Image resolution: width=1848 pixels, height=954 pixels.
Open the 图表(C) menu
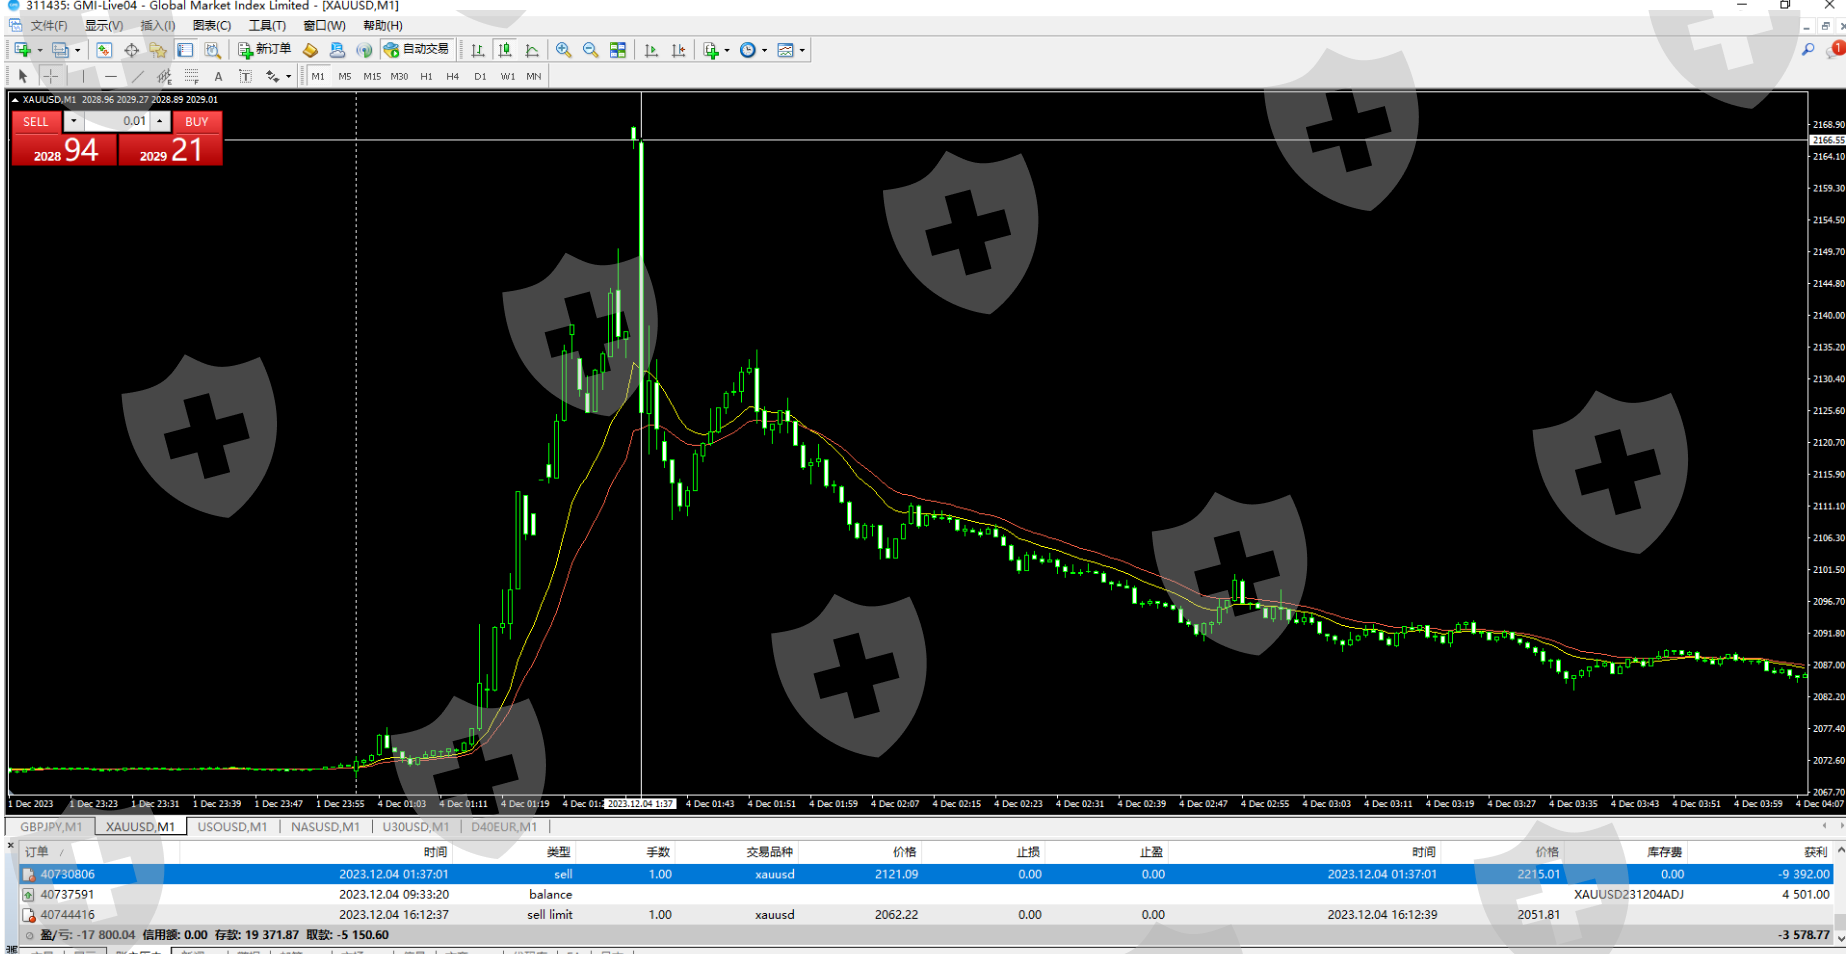pyautogui.click(x=211, y=26)
